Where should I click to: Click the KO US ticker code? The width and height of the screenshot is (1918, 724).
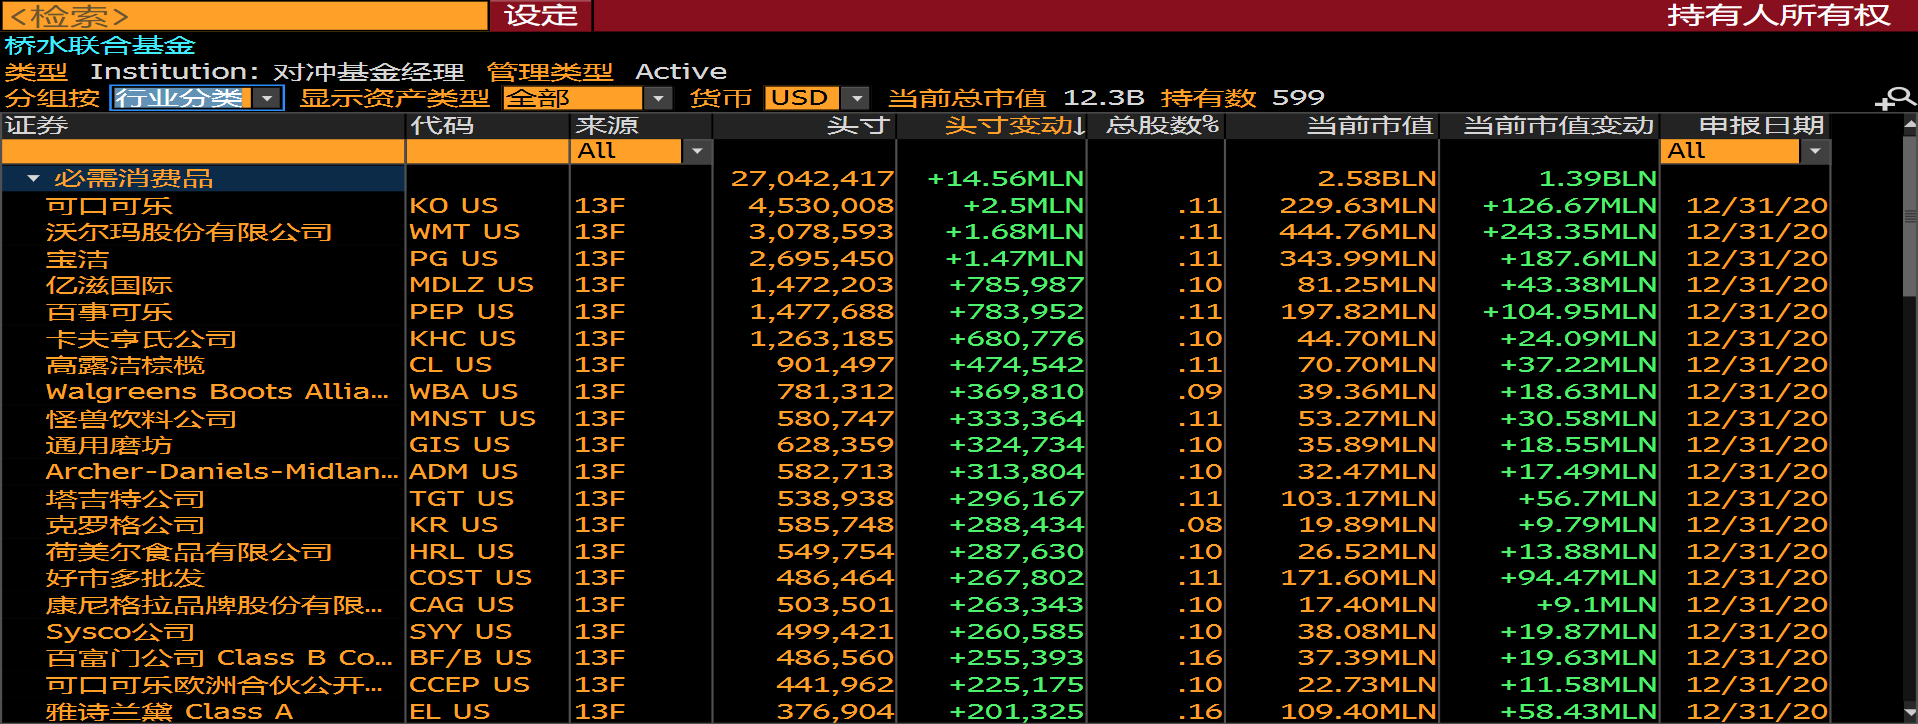click(x=454, y=206)
